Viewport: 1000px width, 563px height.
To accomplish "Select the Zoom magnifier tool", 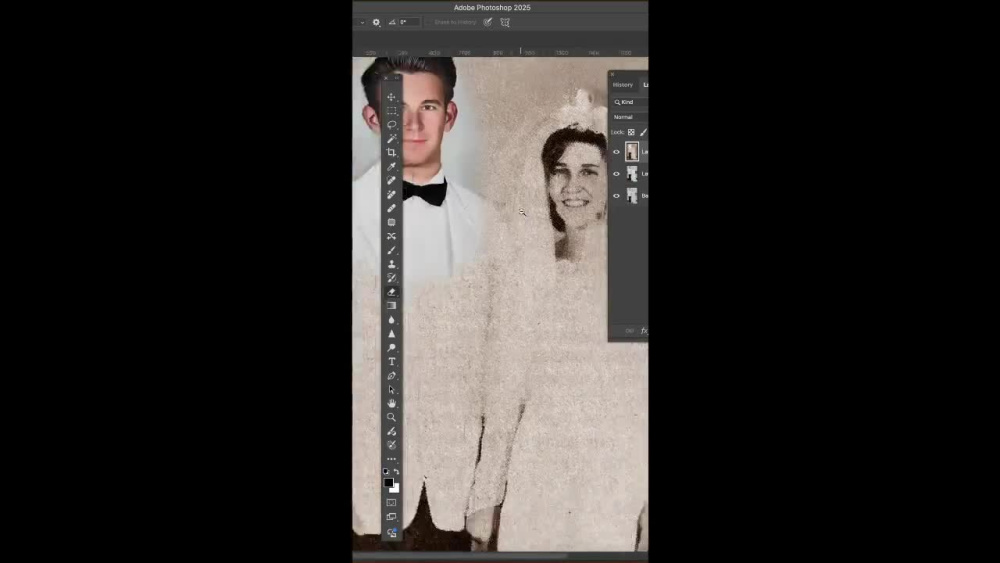I will (392, 418).
